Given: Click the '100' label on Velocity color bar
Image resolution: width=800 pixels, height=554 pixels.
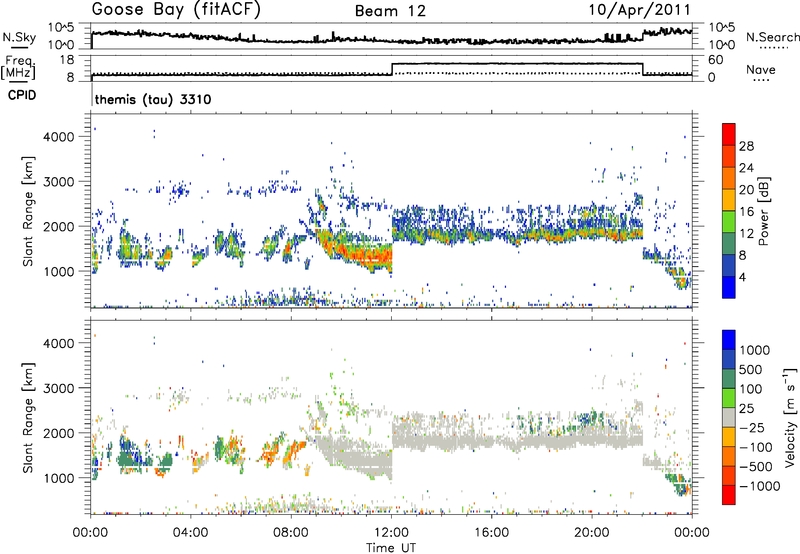Looking at the screenshot, I should tap(751, 389).
